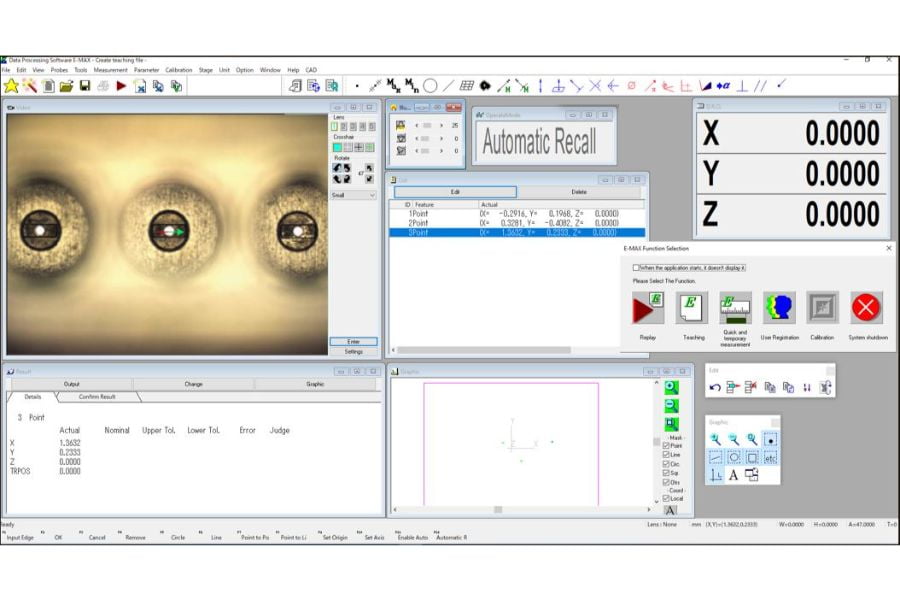Click the Delete button in list window
This screenshot has height=600, width=900.
[579, 192]
